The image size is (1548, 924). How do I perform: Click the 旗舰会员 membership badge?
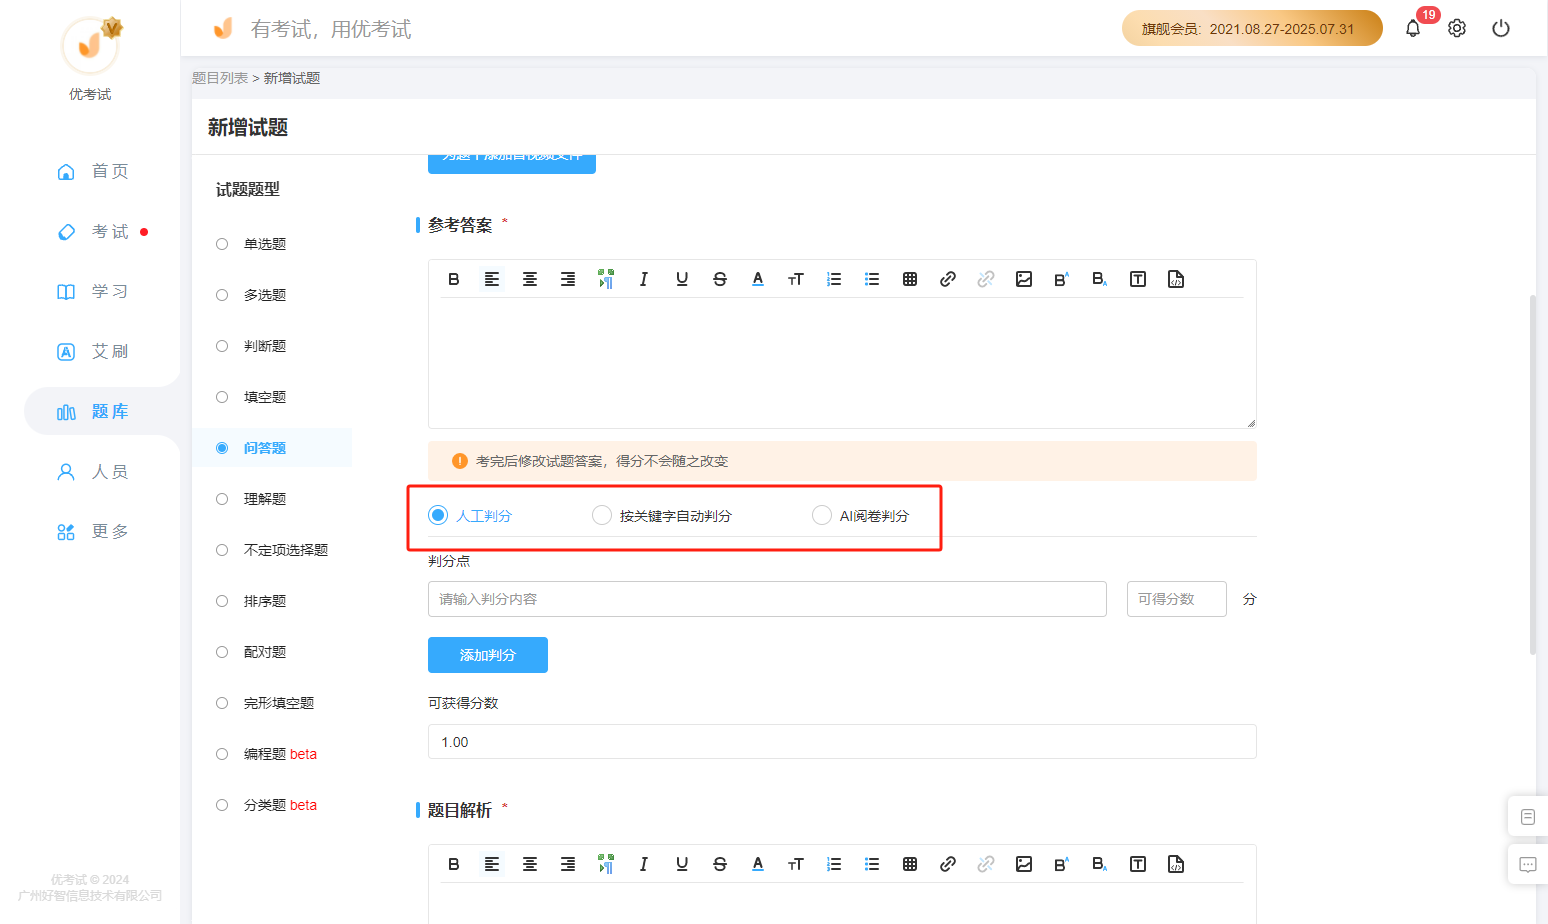pyautogui.click(x=1252, y=28)
